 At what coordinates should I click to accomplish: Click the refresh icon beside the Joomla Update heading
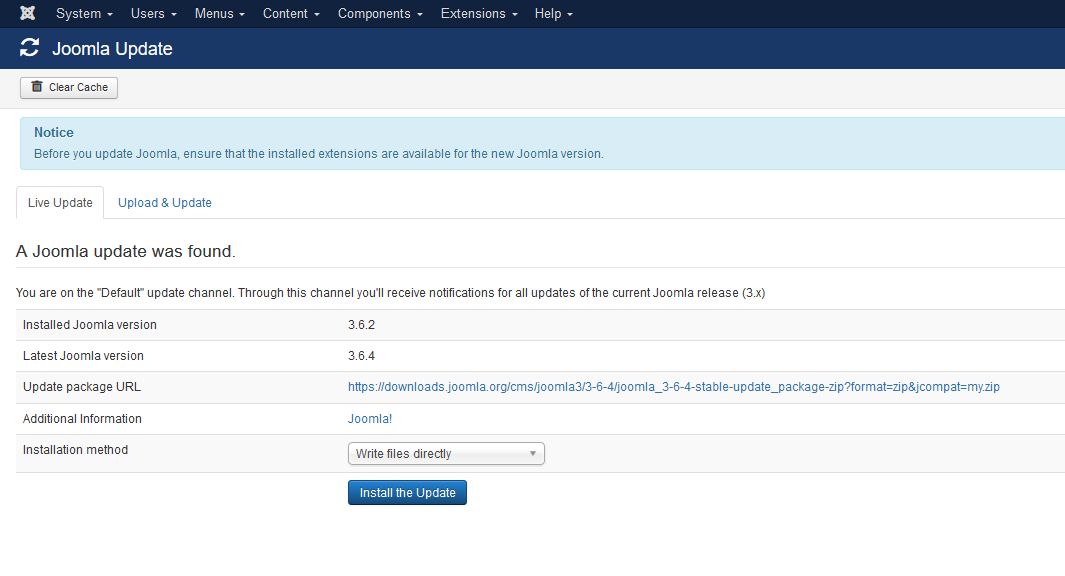[x=28, y=47]
